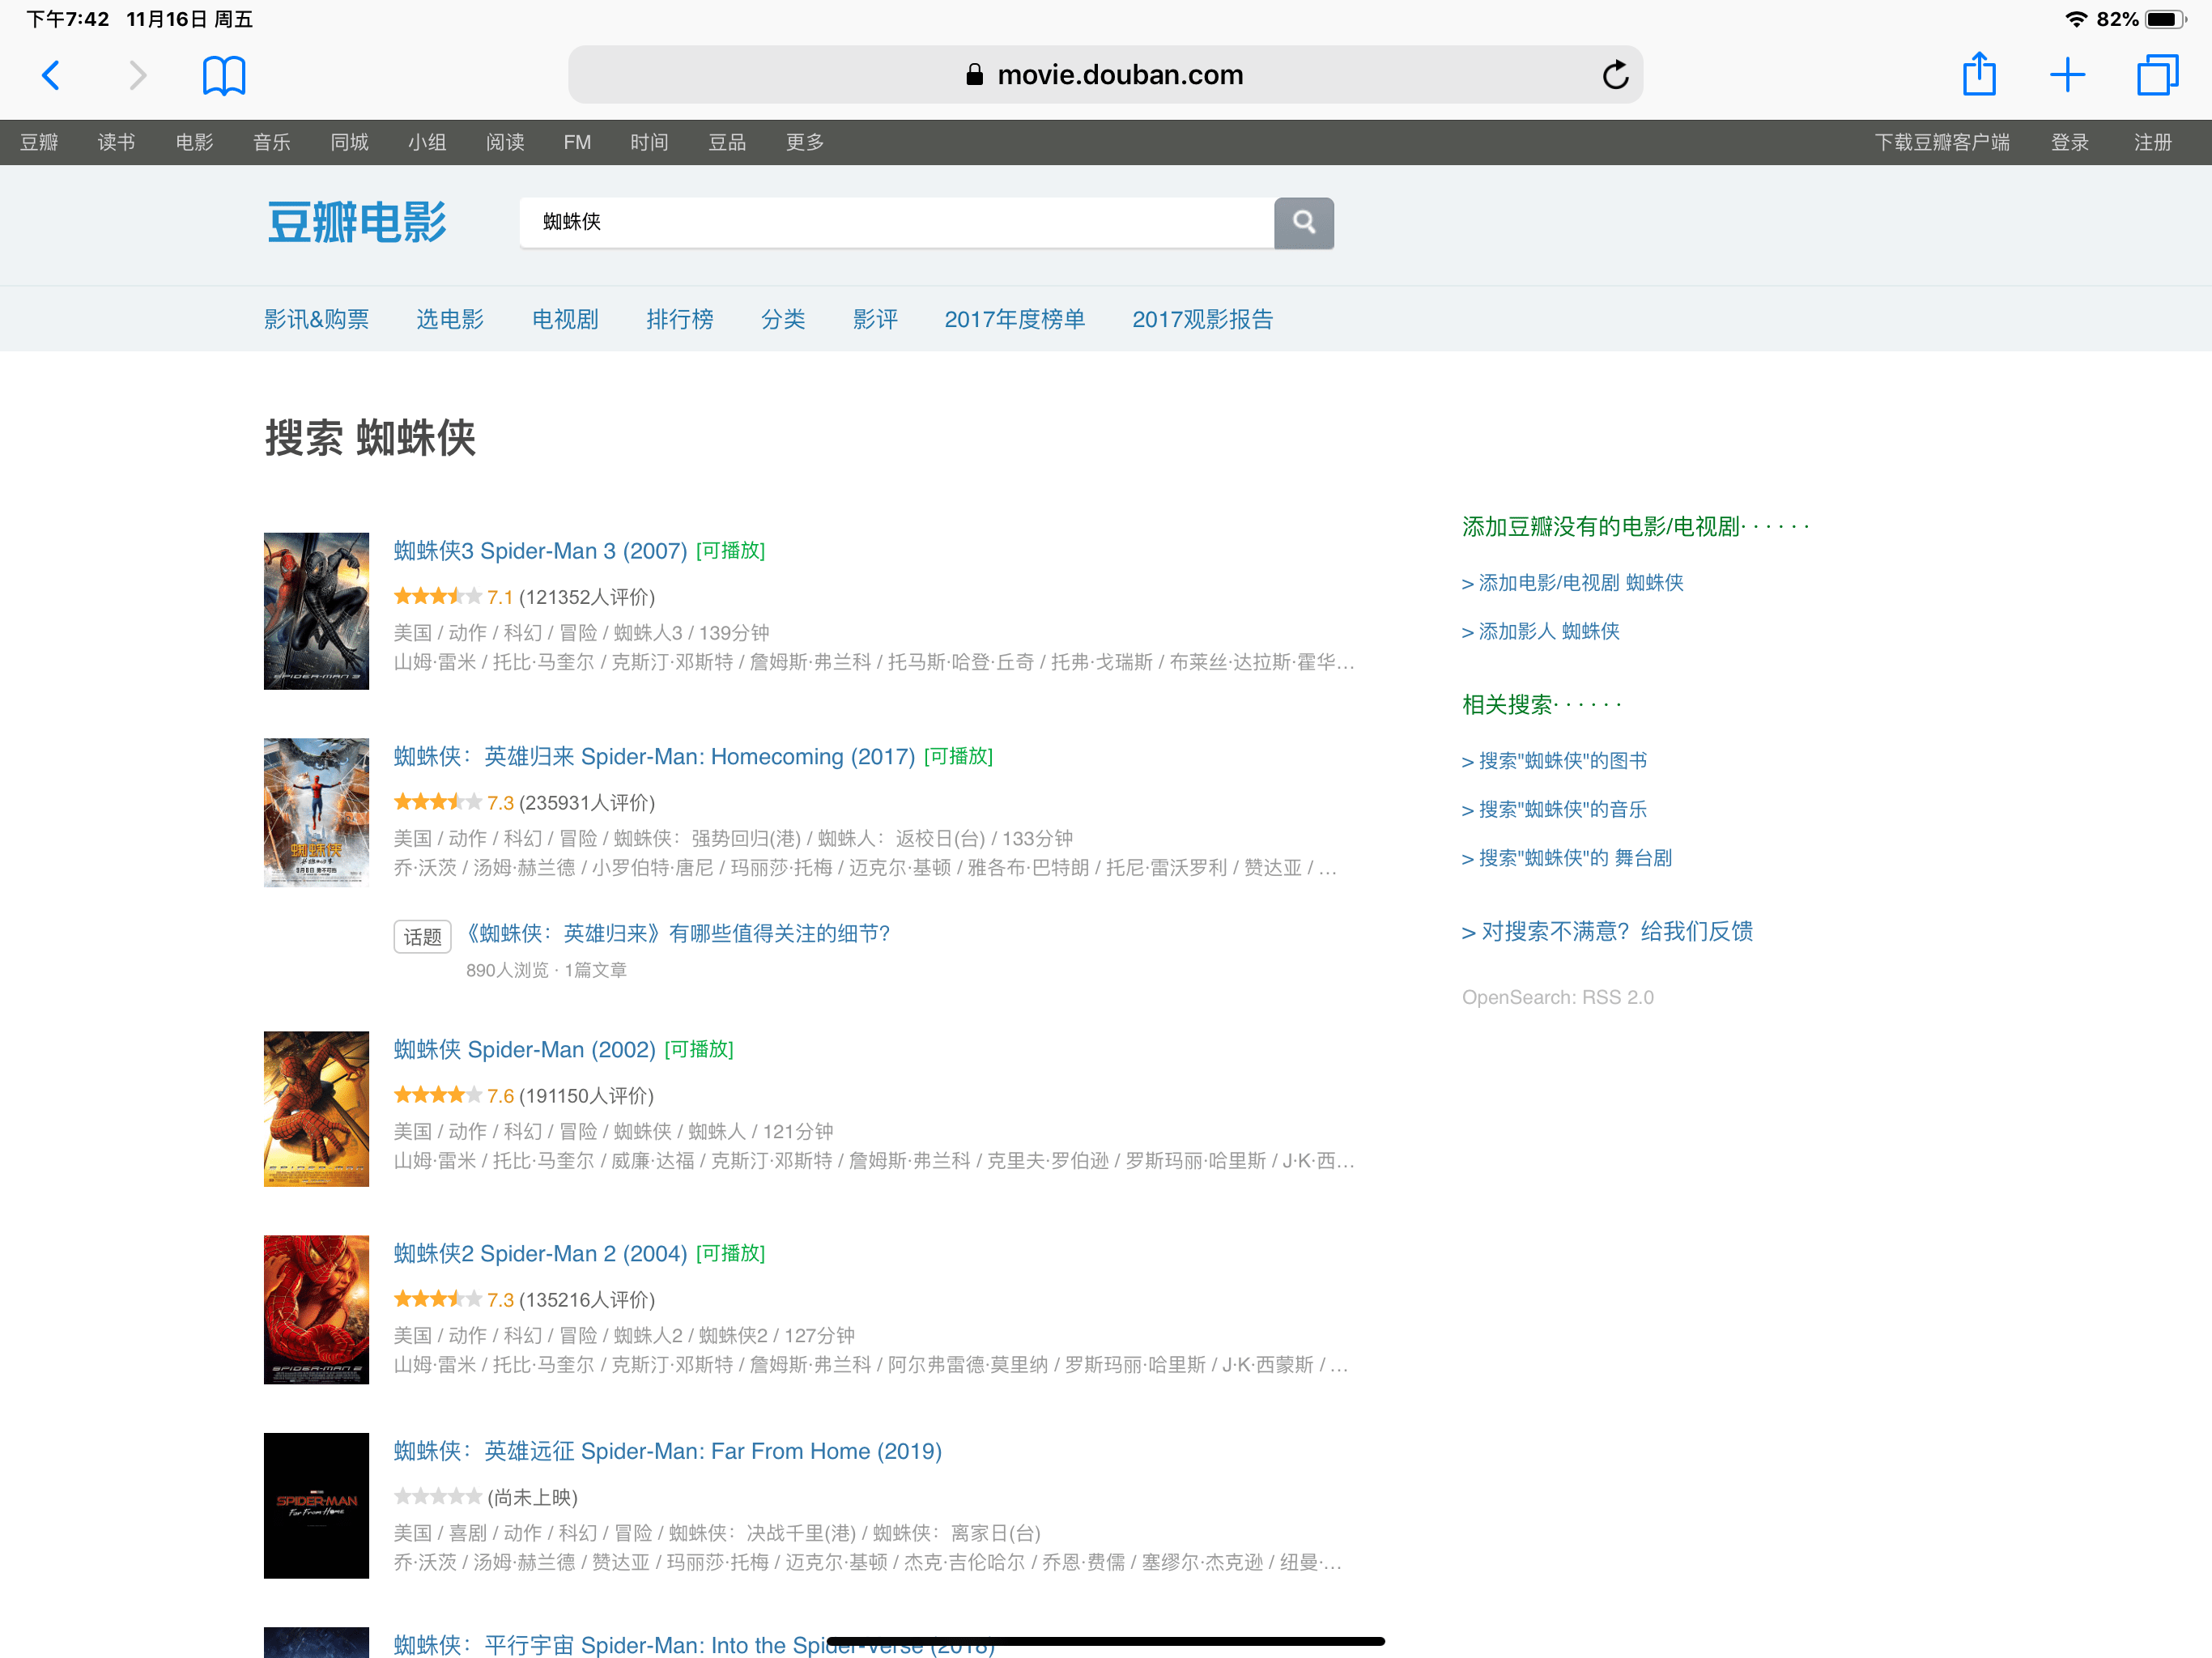
Task: Open the 排行榜 tab
Action: point(679,319)
